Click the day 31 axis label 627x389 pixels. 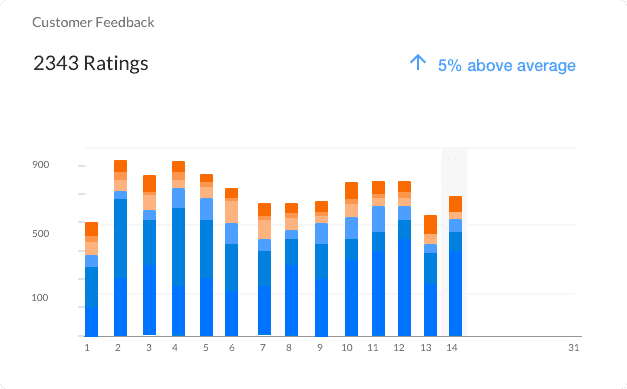pyautogui.click(x=574, y=348)
